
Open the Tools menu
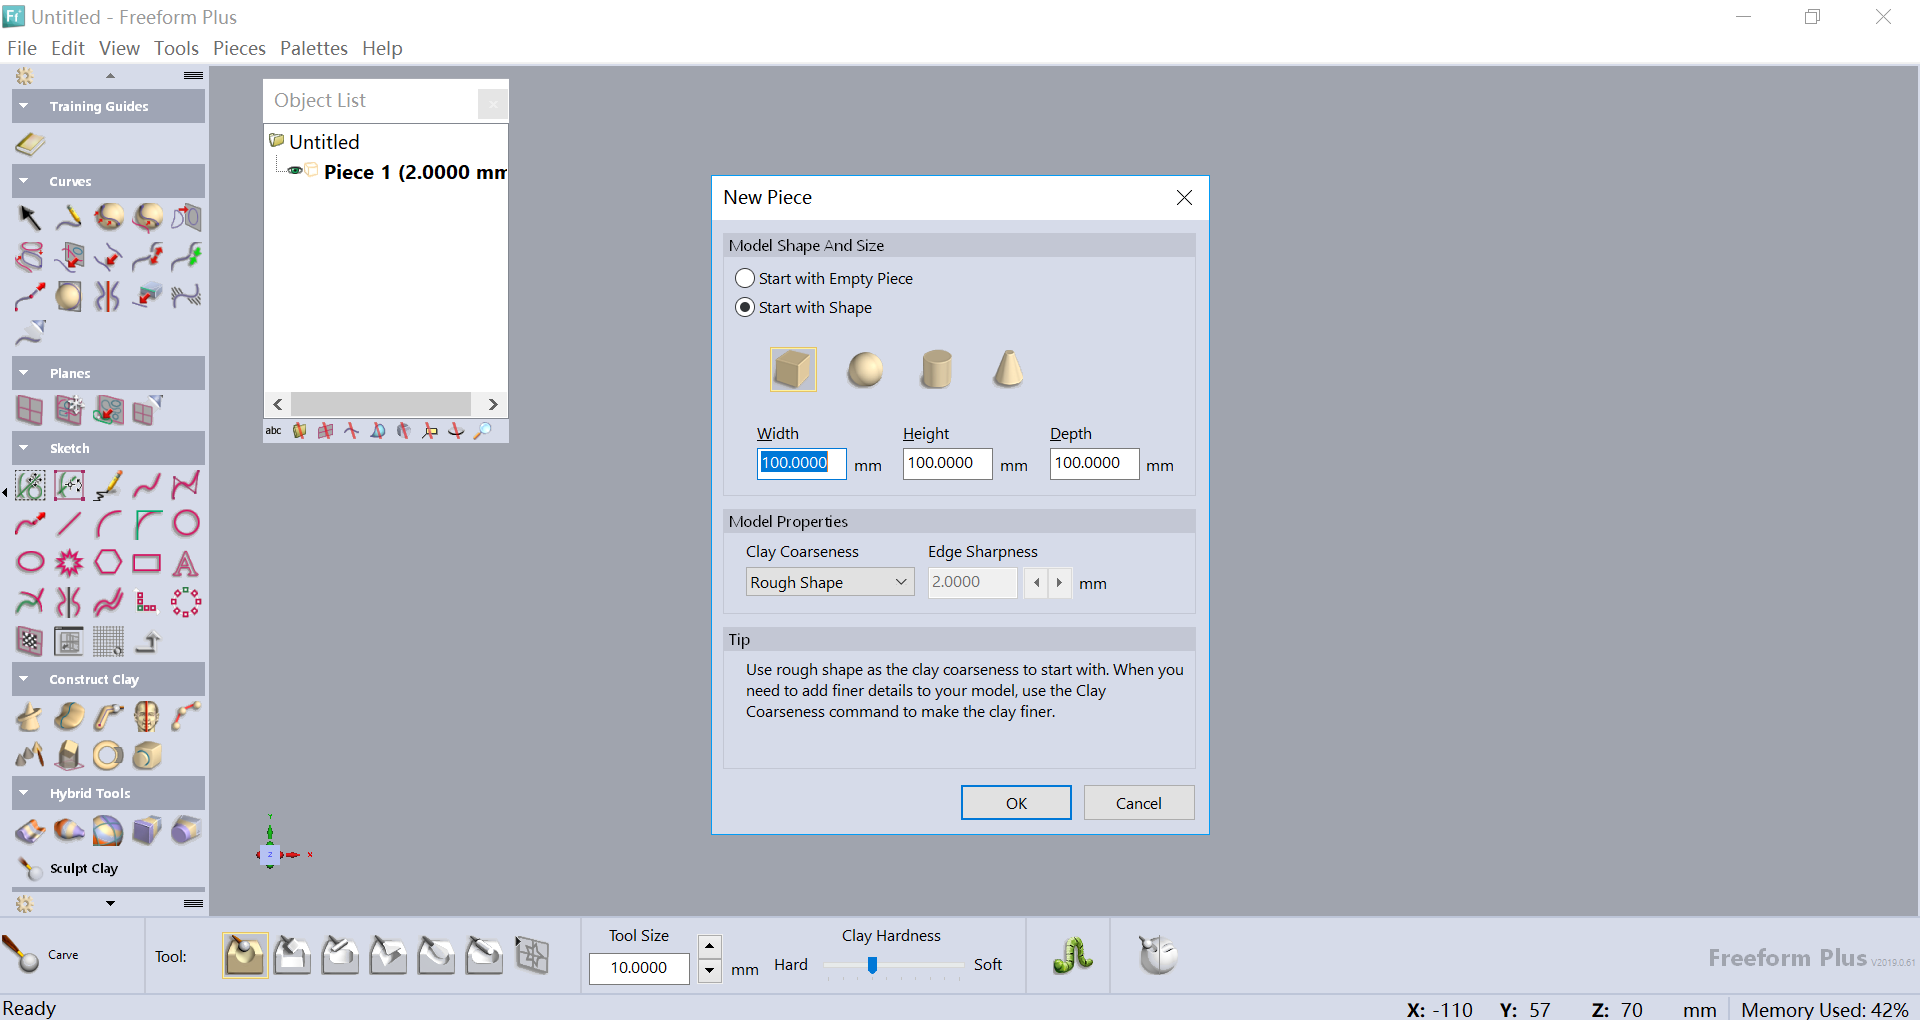(x=176, y=48)
